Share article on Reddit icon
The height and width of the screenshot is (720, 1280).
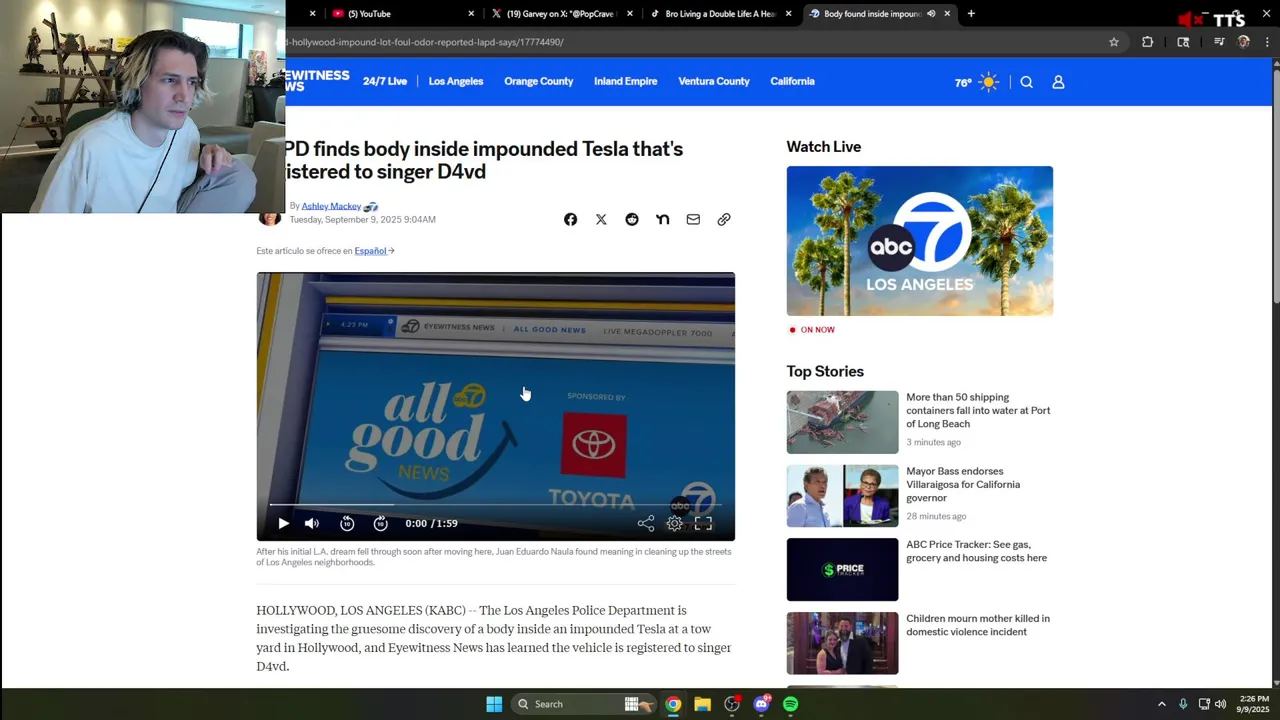point(632,219)
